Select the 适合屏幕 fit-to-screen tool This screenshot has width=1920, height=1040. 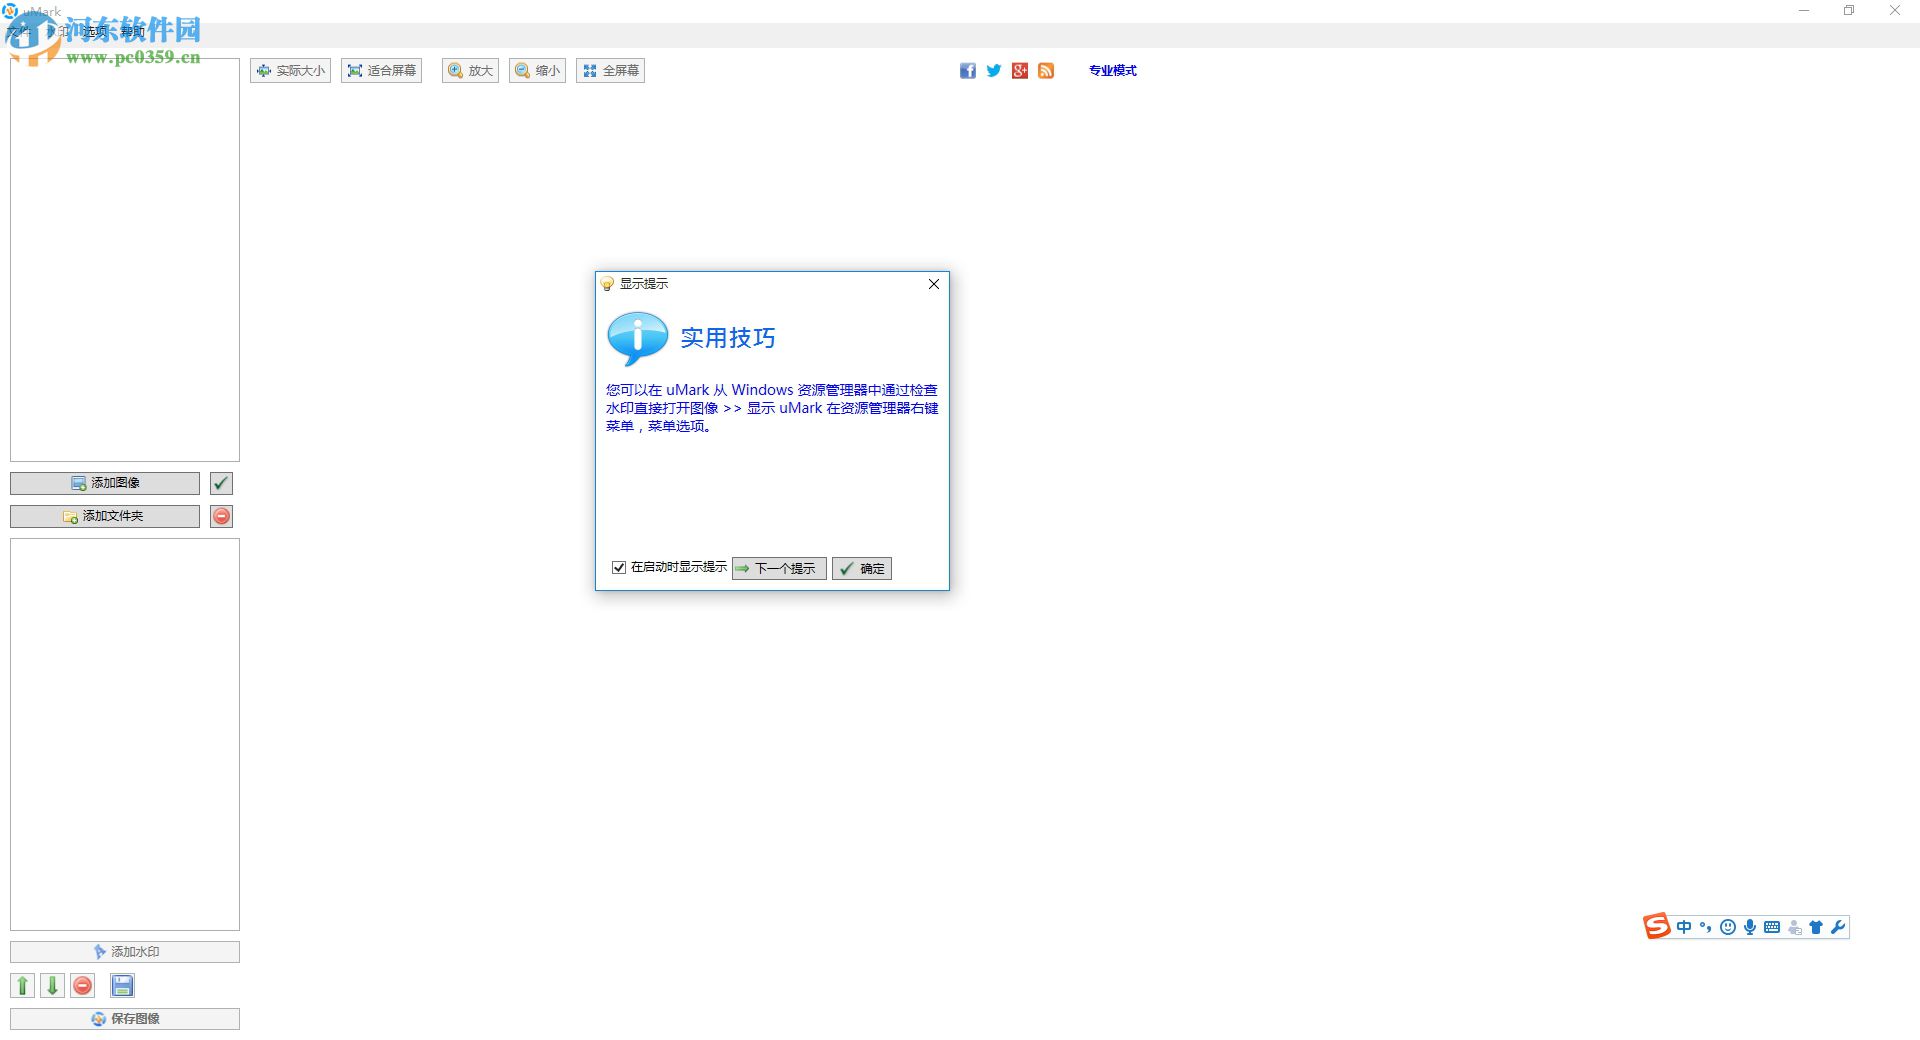(381, 70)
